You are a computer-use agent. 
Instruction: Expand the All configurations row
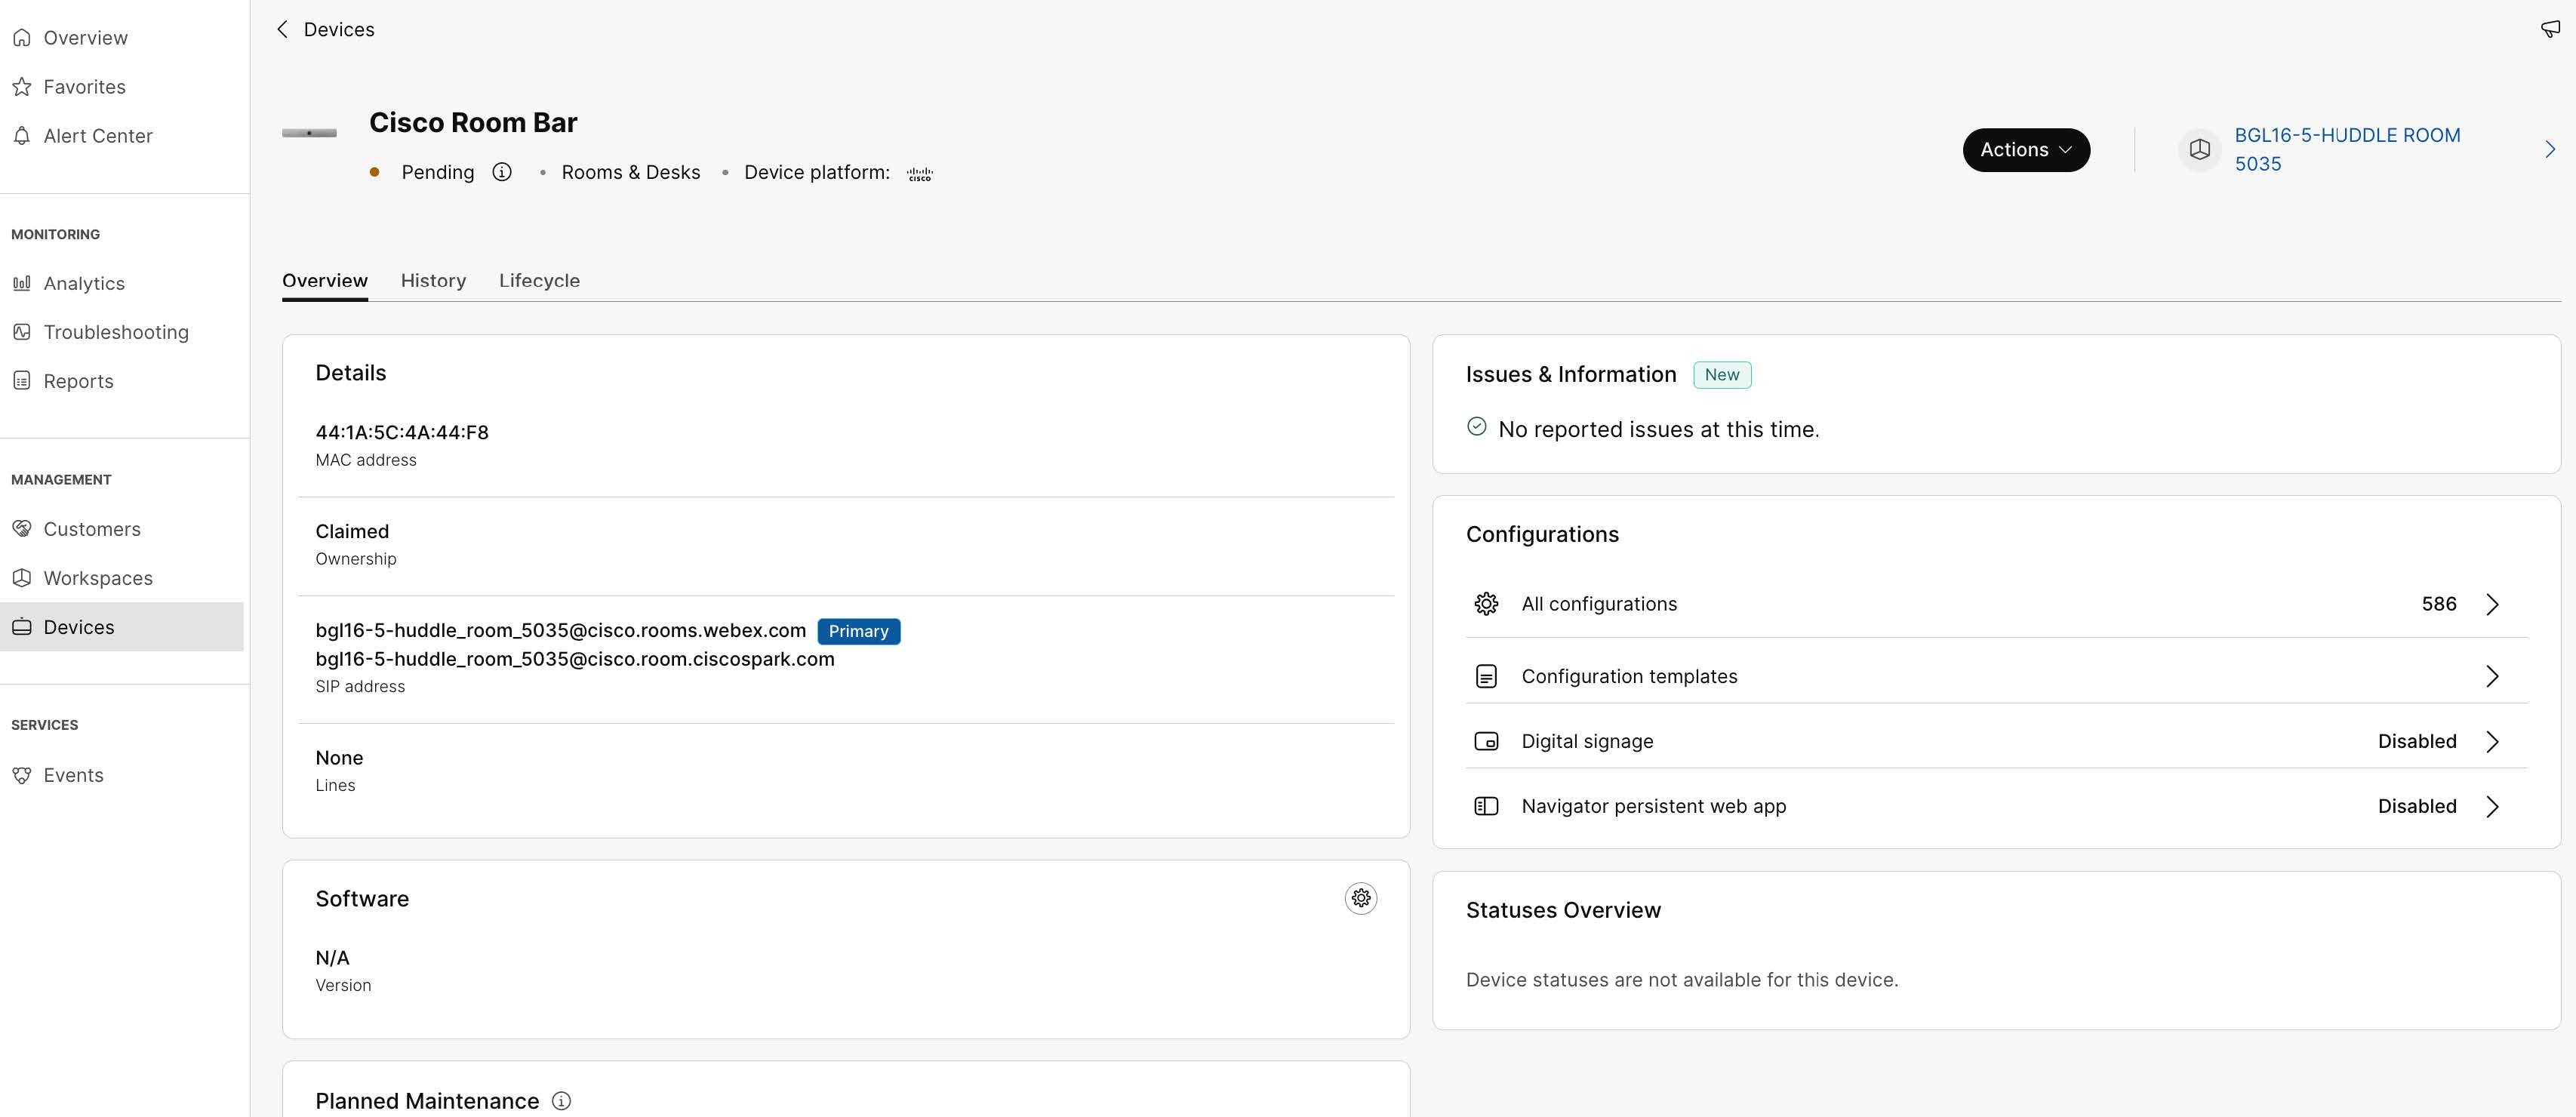coord(2491,604)
